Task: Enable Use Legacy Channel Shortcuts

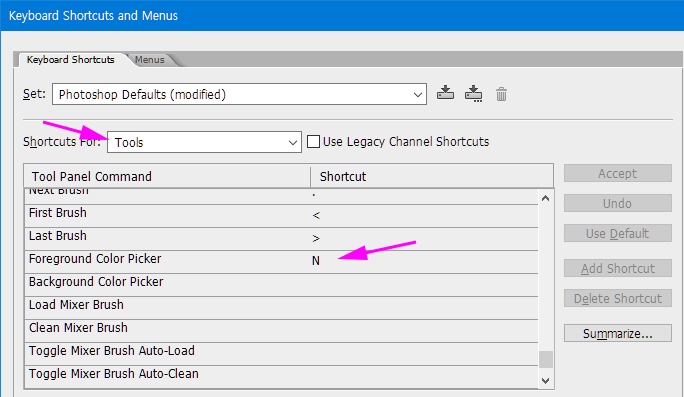Action: point(313,142)
